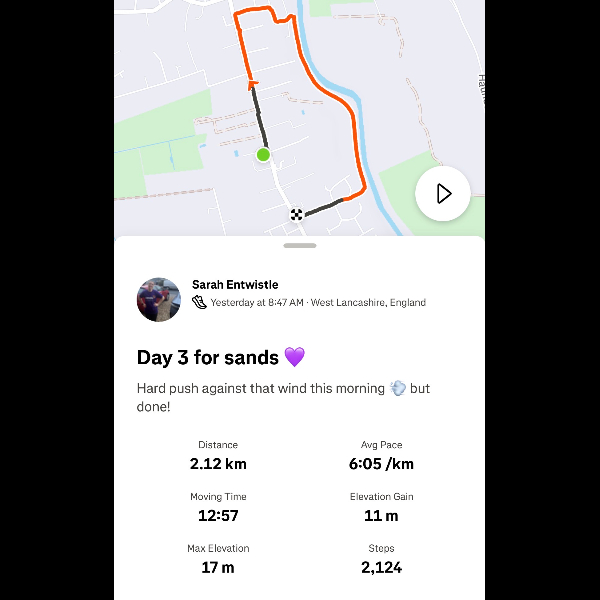
Task: Select the Day 3 for sands title
Action: point(209,357)
